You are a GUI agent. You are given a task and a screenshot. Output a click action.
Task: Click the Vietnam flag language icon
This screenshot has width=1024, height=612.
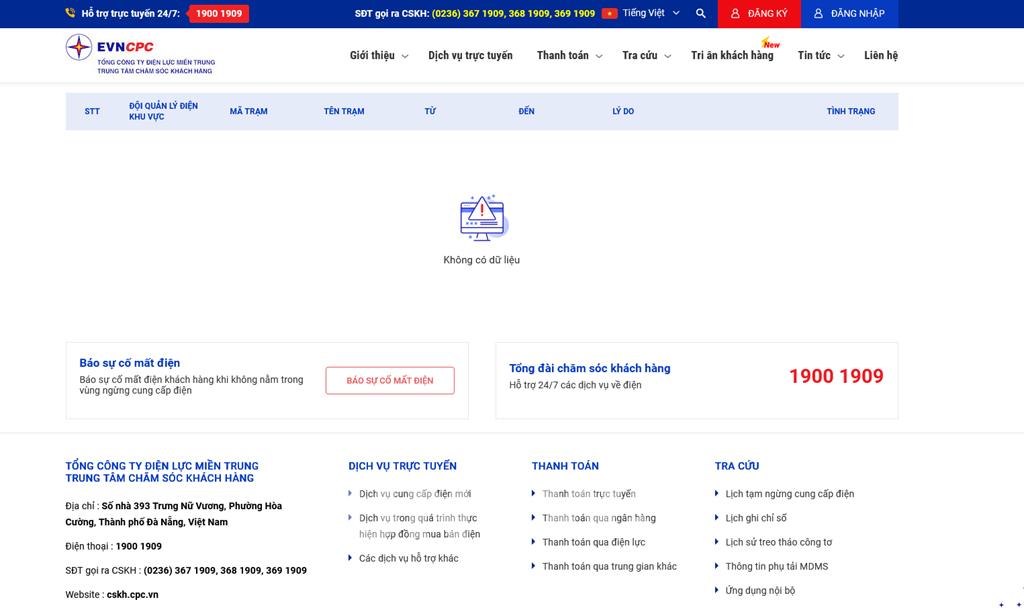click(x=609, y=14)
